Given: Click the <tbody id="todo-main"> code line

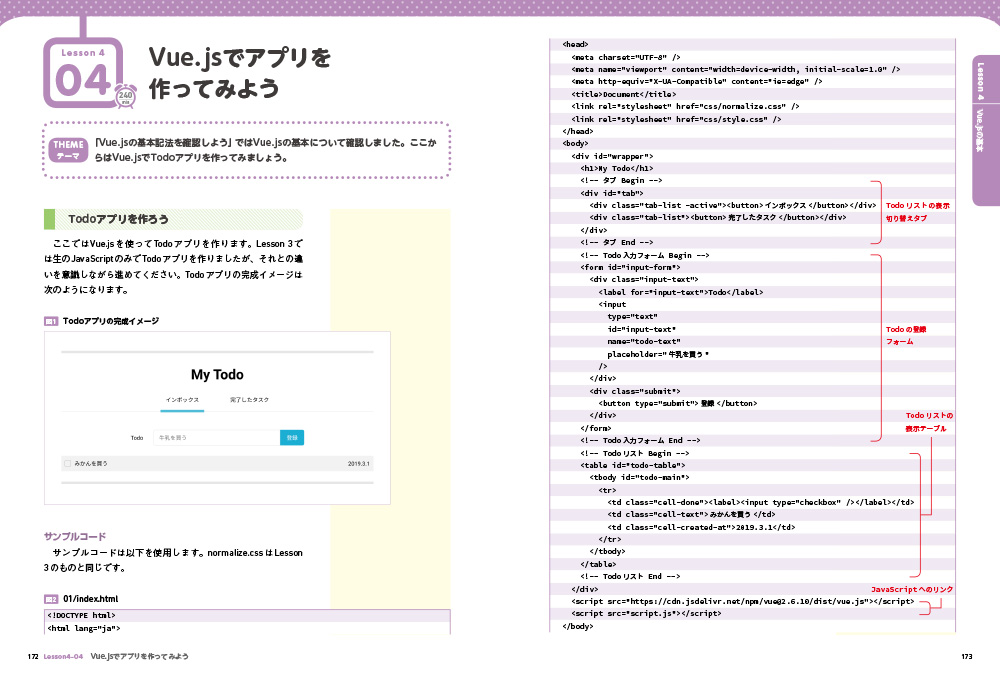Looking at the screenshot, I should tap(639, 478).
